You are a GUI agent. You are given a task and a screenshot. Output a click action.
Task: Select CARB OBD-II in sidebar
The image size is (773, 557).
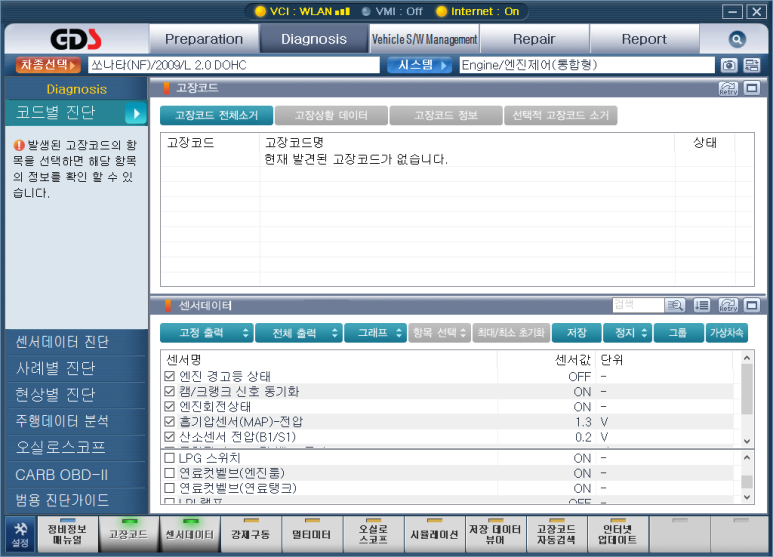pos(76,475)
